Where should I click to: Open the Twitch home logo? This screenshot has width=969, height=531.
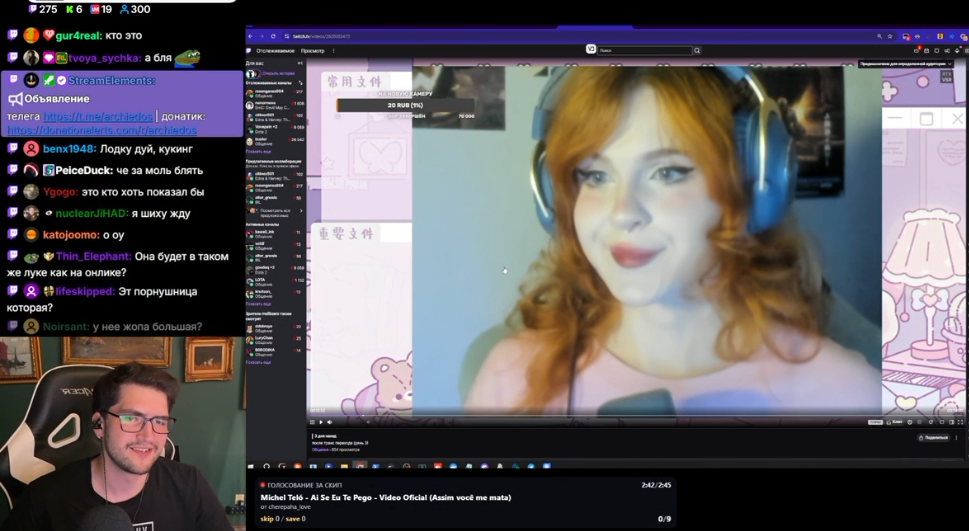[x=248, y=51]
